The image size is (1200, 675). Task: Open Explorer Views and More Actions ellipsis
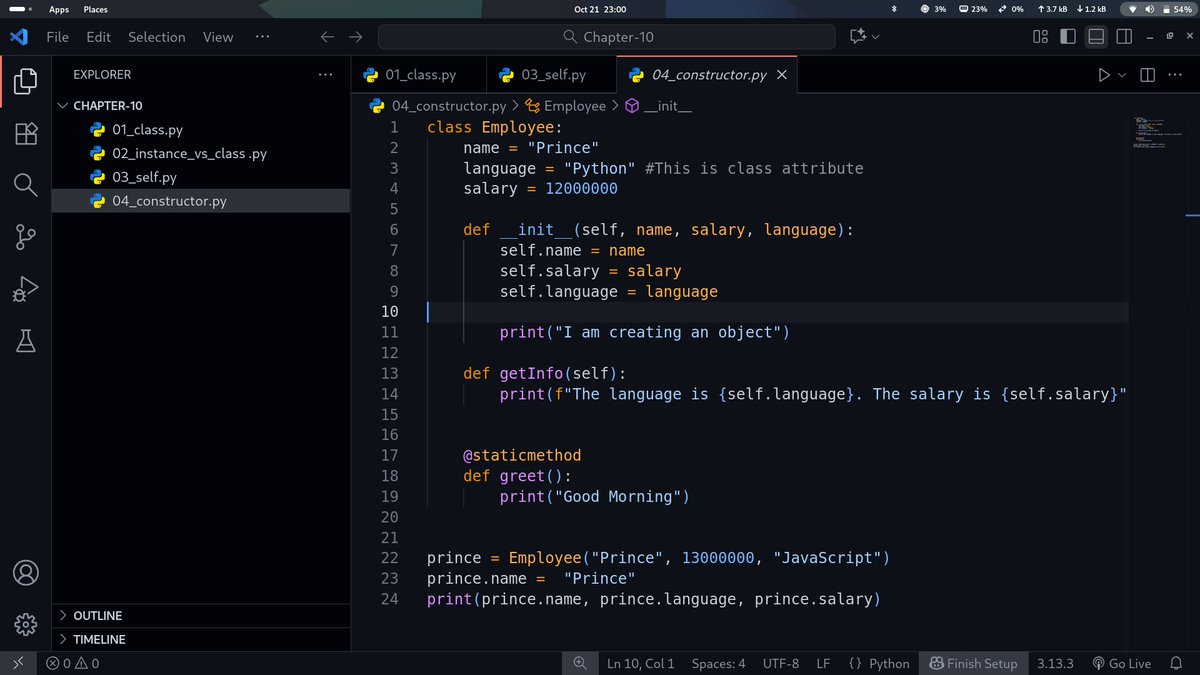coord(325,75)
